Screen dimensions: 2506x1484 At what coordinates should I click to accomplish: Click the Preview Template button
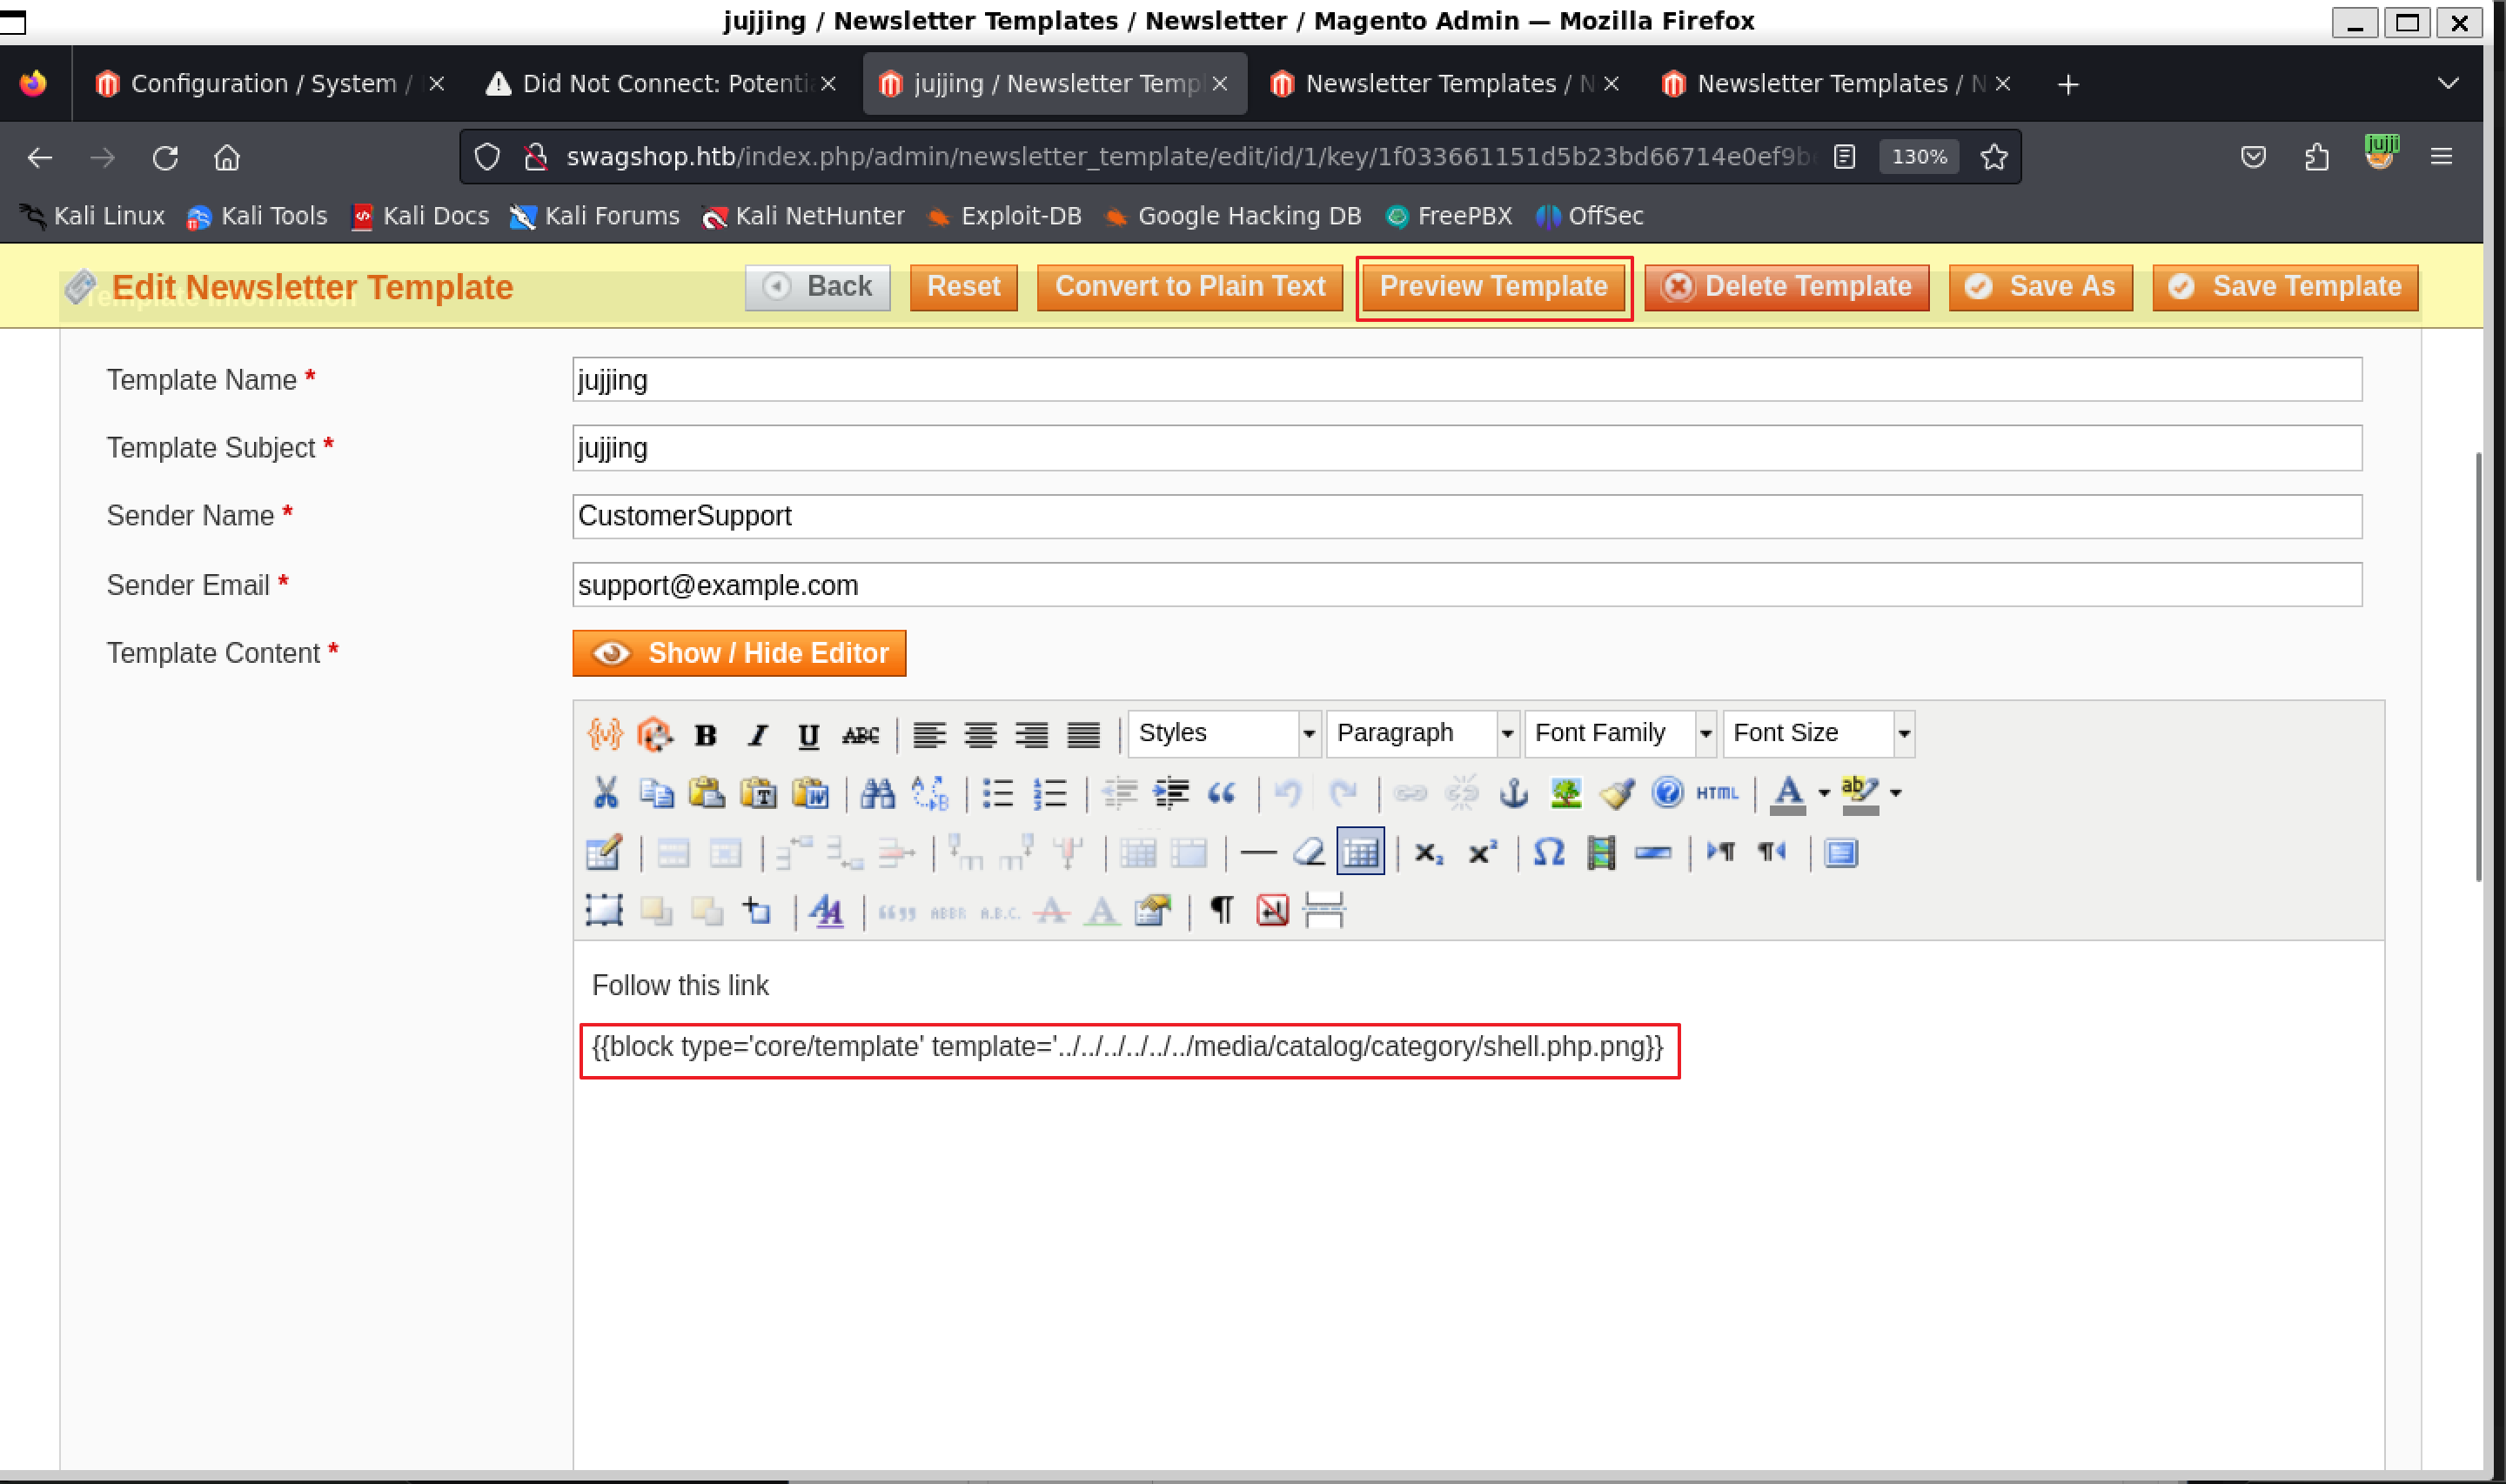(x=1493, y=287)
